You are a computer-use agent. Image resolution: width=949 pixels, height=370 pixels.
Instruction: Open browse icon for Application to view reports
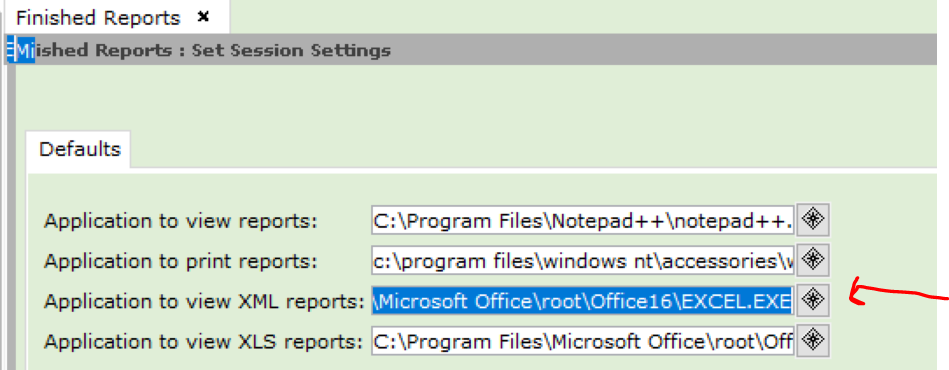tap(812, 220)
